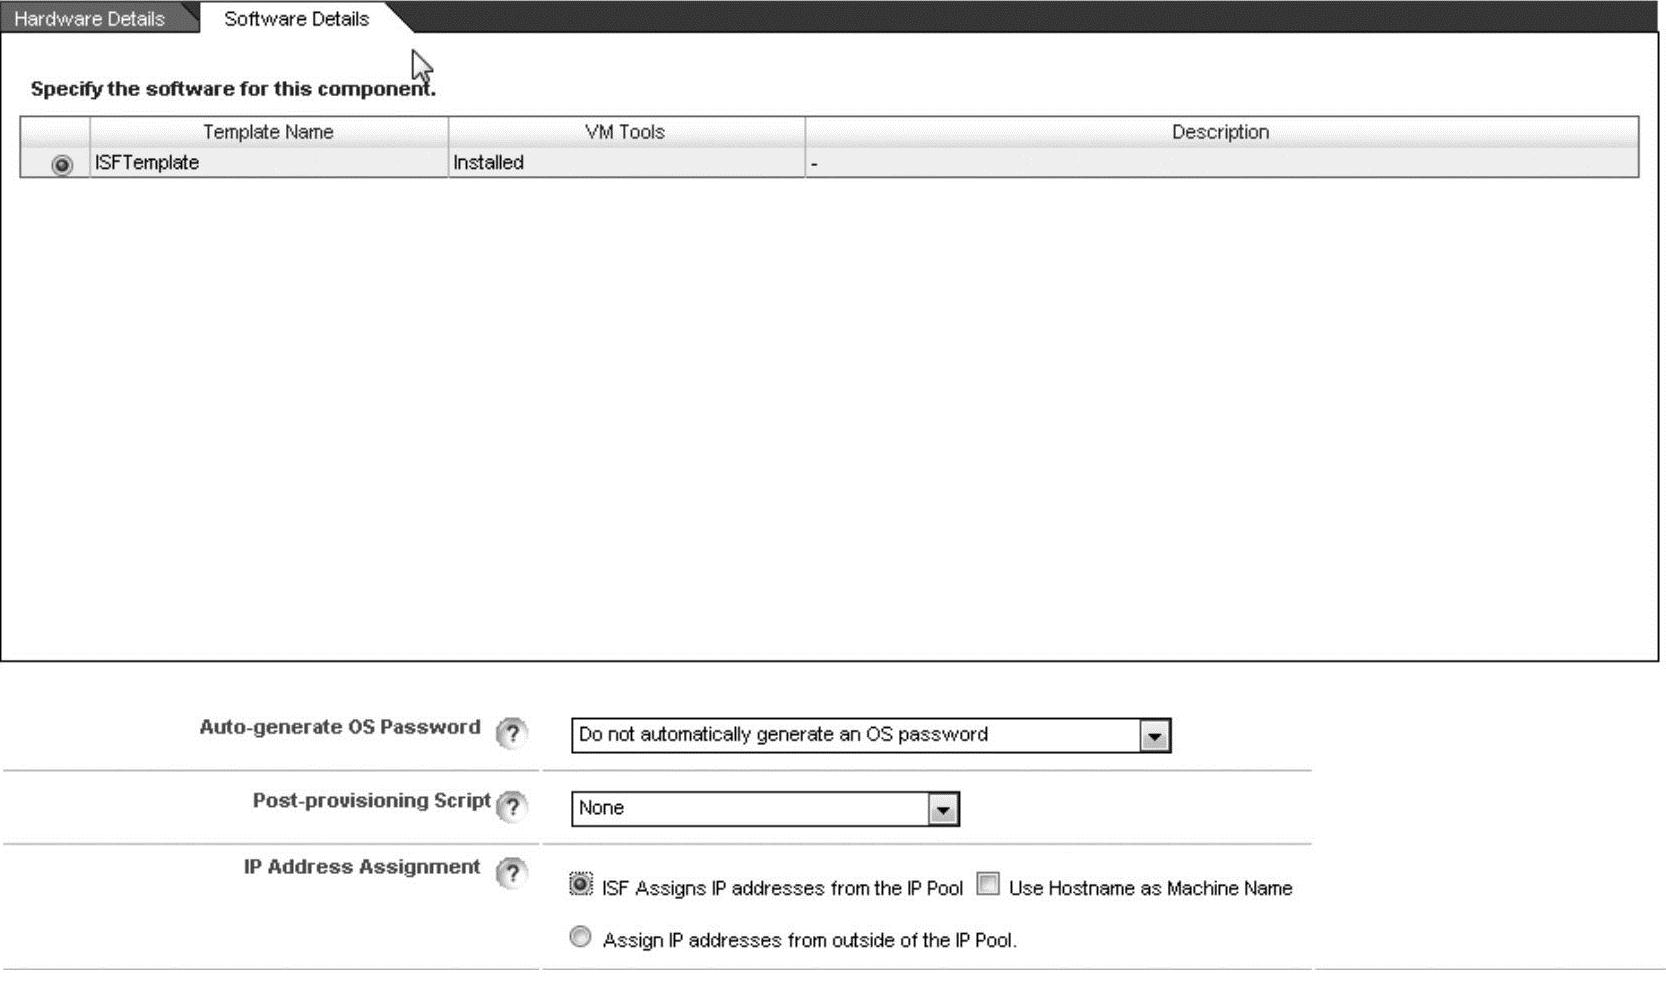Select the ISFTemplate radio button

62,165
